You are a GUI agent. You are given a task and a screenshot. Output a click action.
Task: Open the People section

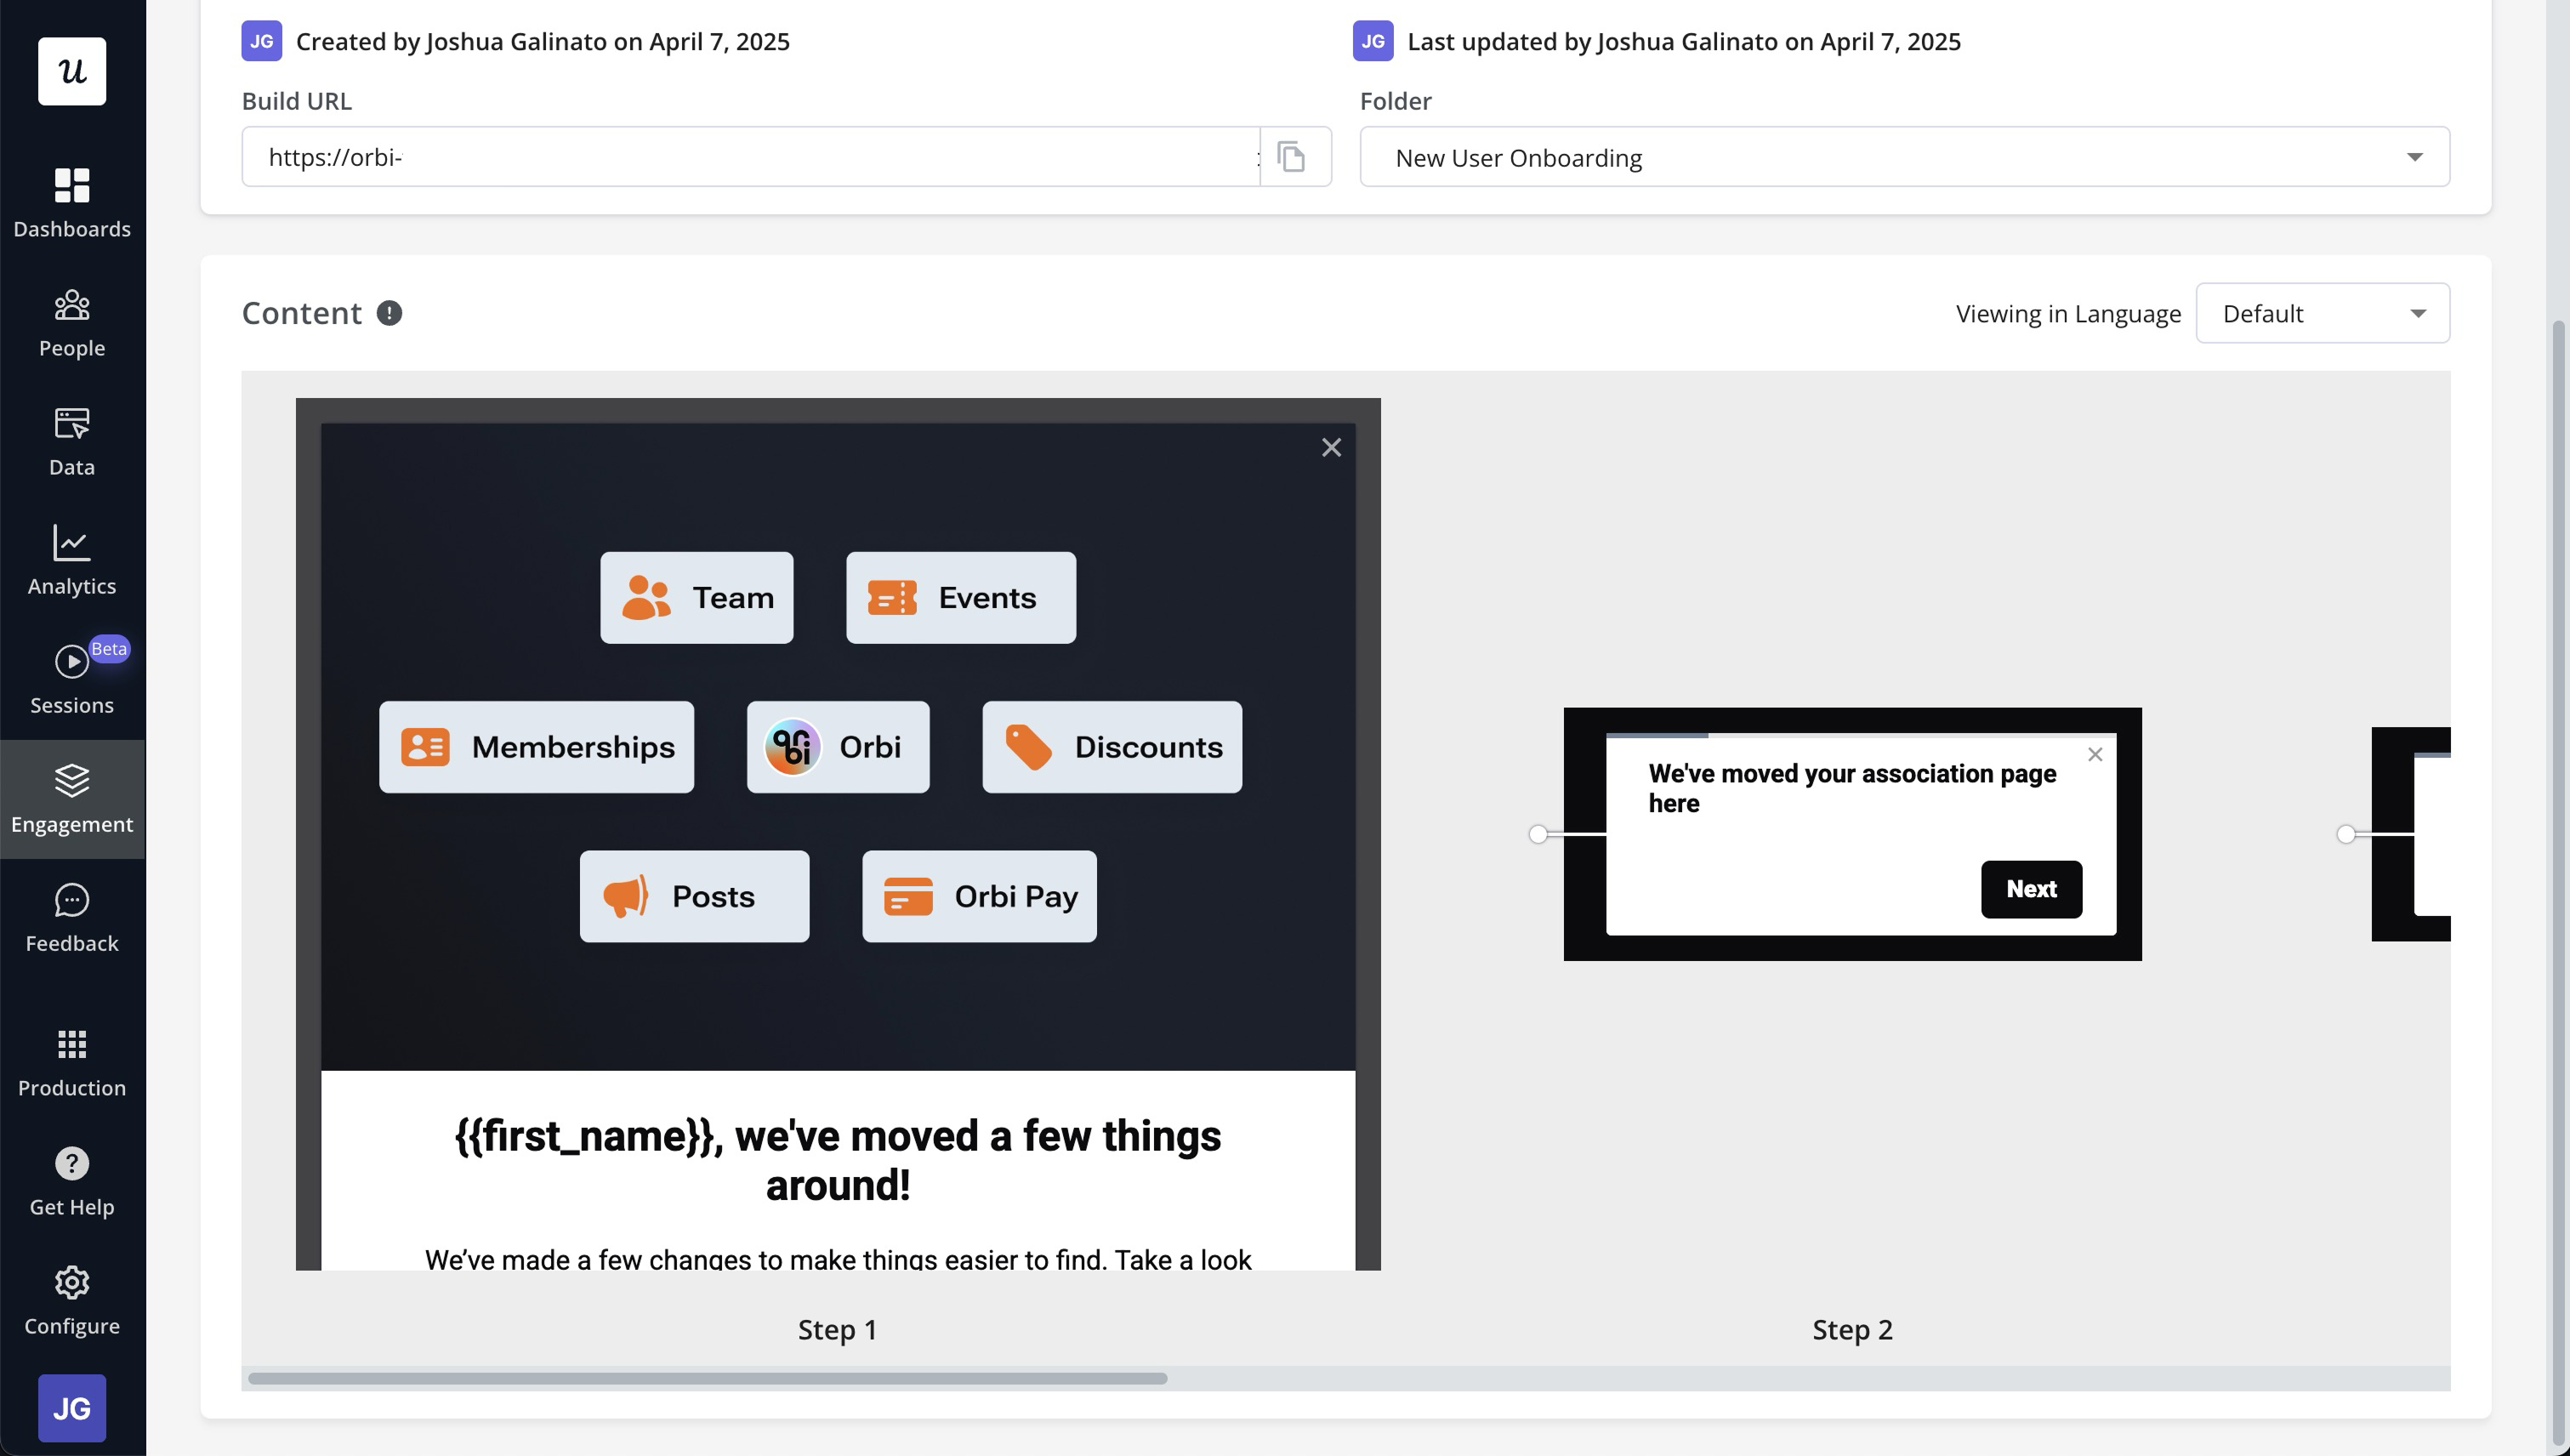coord(72,323)
